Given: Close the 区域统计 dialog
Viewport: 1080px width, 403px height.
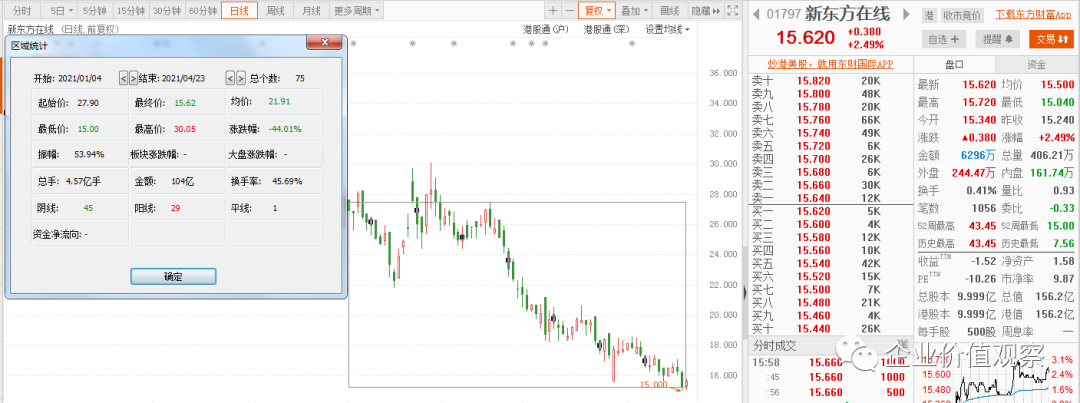Looking at the screenshot, I should [324, 43].
